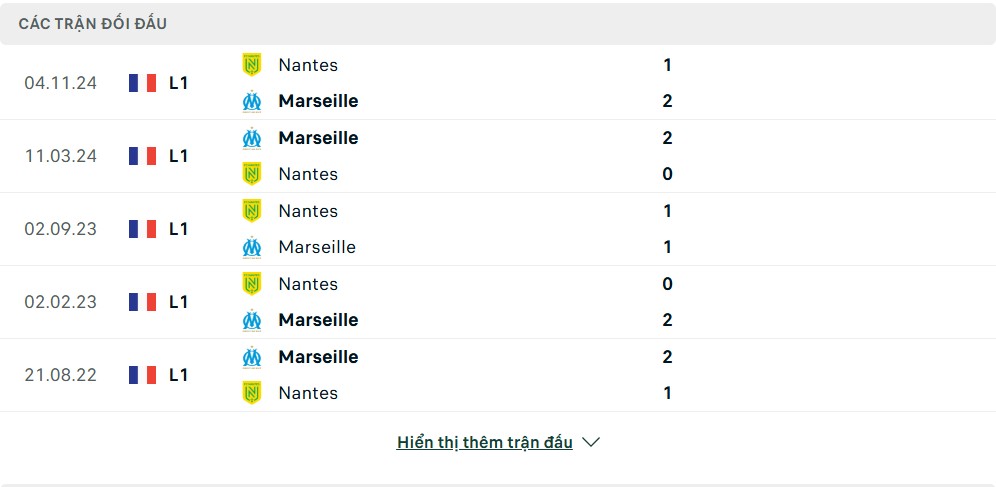Expand list with chevron next to Hiển thị thêm
This screenshot has width=996, height=487.
click(591, 442)
